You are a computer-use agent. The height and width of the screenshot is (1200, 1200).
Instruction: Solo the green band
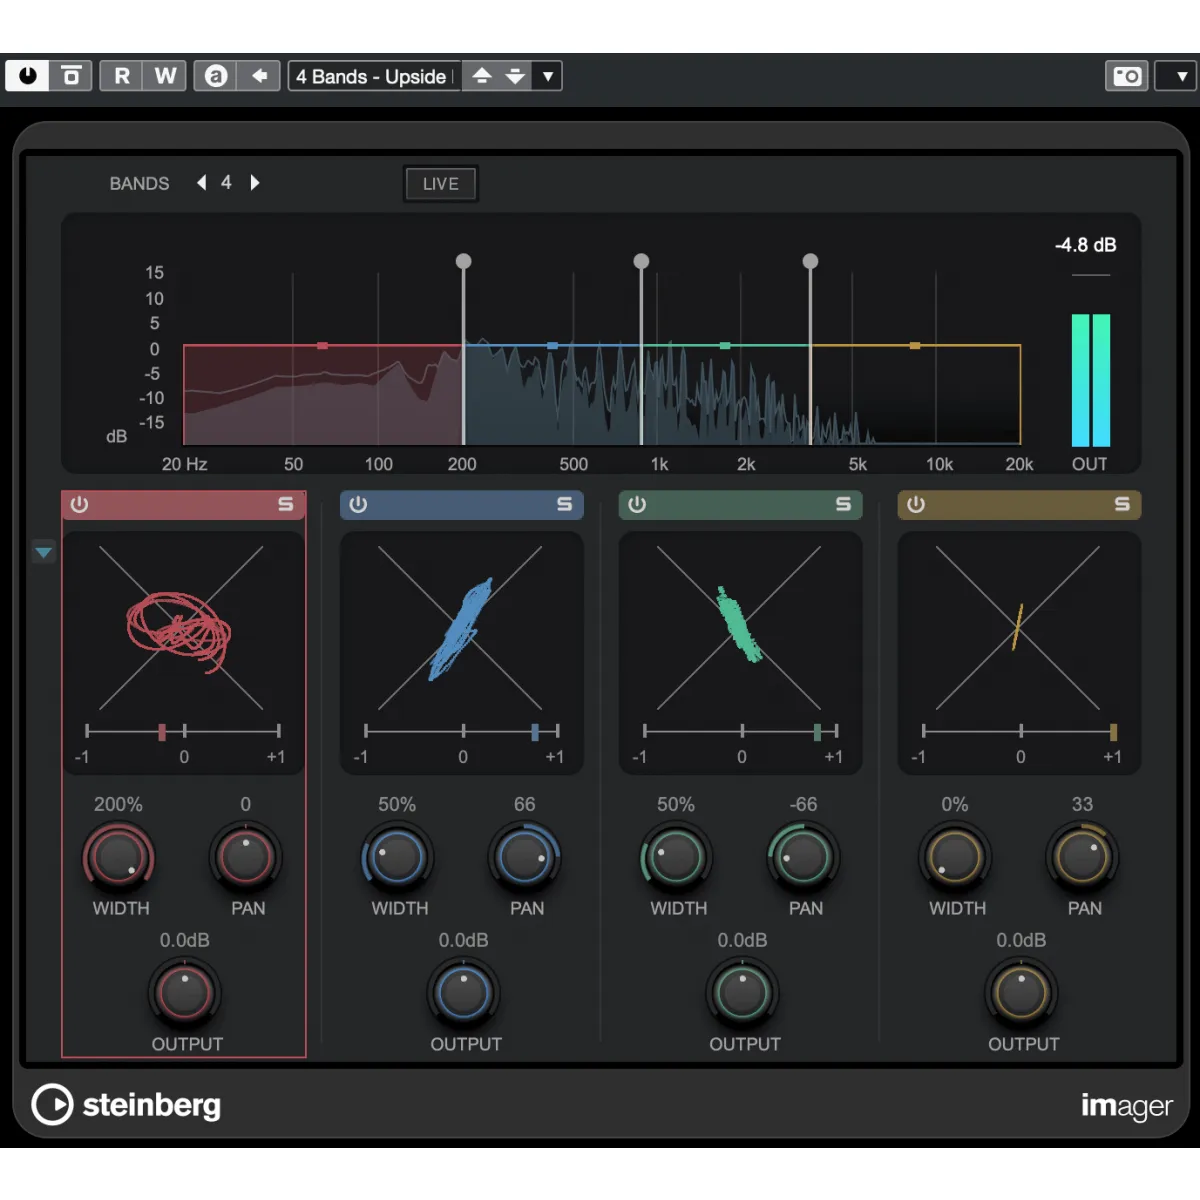[844, 505]
